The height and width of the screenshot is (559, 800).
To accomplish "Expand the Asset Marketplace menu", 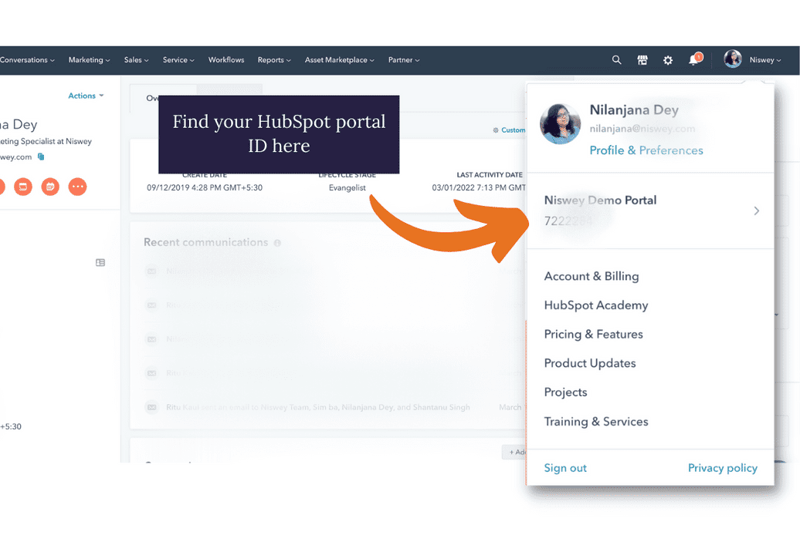I will [339, 60].
